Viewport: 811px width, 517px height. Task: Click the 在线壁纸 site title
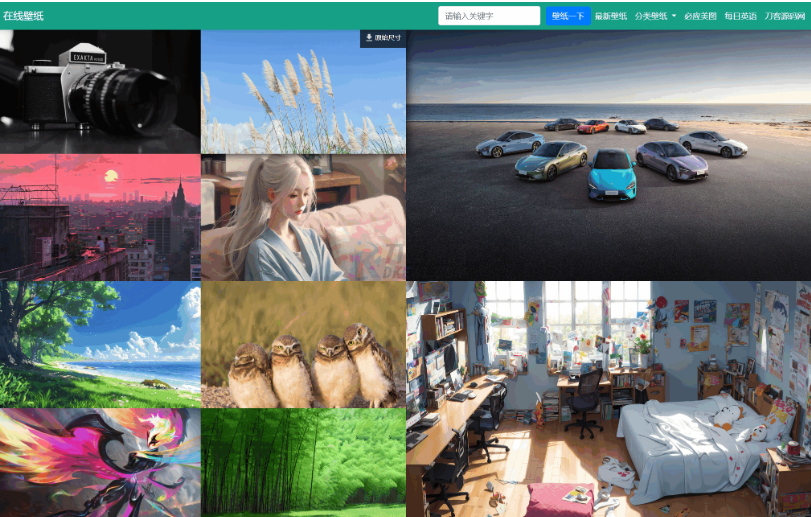[x=23, y=16]
